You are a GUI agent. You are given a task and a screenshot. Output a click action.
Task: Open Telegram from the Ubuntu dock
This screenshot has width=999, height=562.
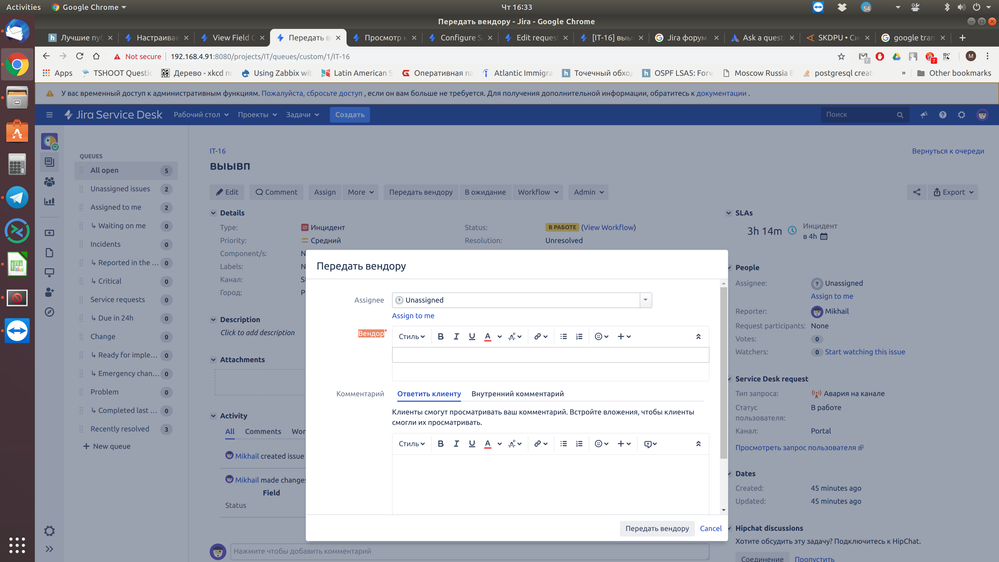[x=17, y=198]
